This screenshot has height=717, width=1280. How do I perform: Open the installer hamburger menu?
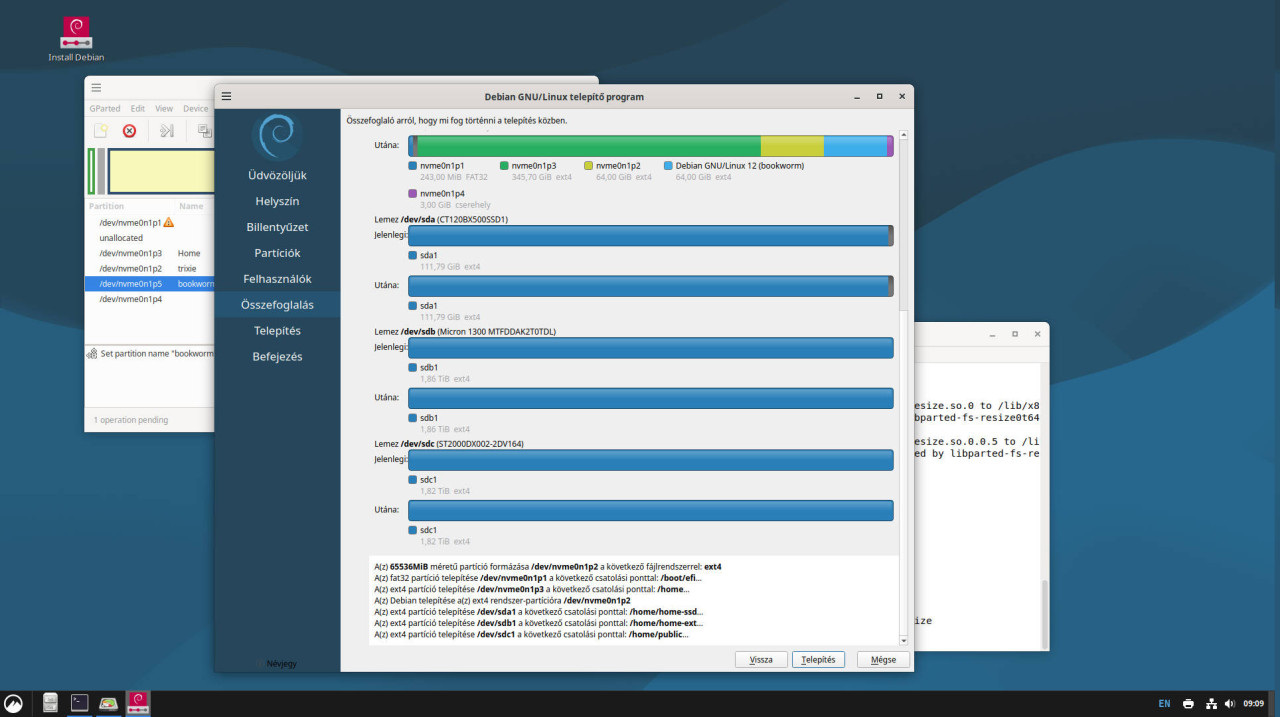click(227, 97)
